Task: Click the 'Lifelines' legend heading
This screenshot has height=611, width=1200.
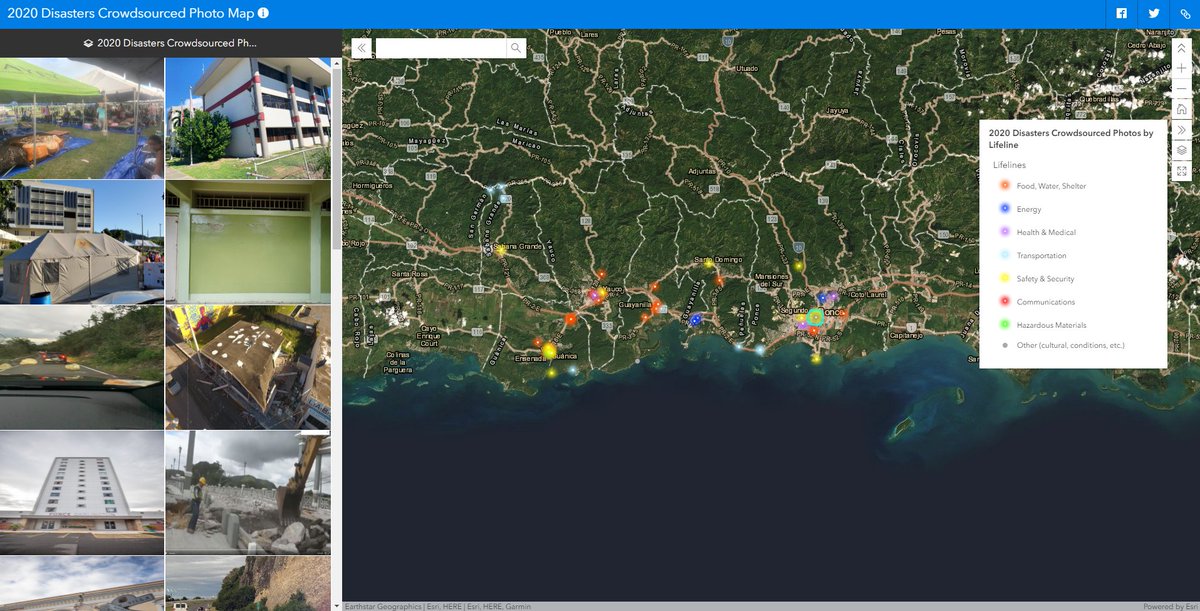Action: coord(1009,165)
